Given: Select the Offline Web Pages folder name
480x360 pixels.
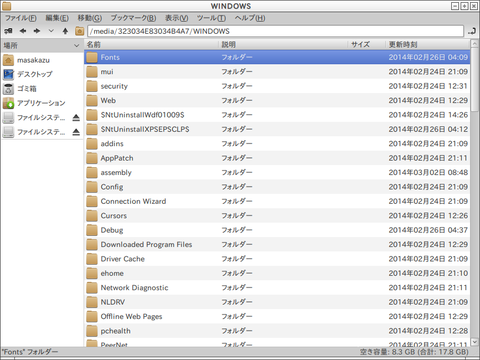Looking at the screenshot, I should coord(131,317).
